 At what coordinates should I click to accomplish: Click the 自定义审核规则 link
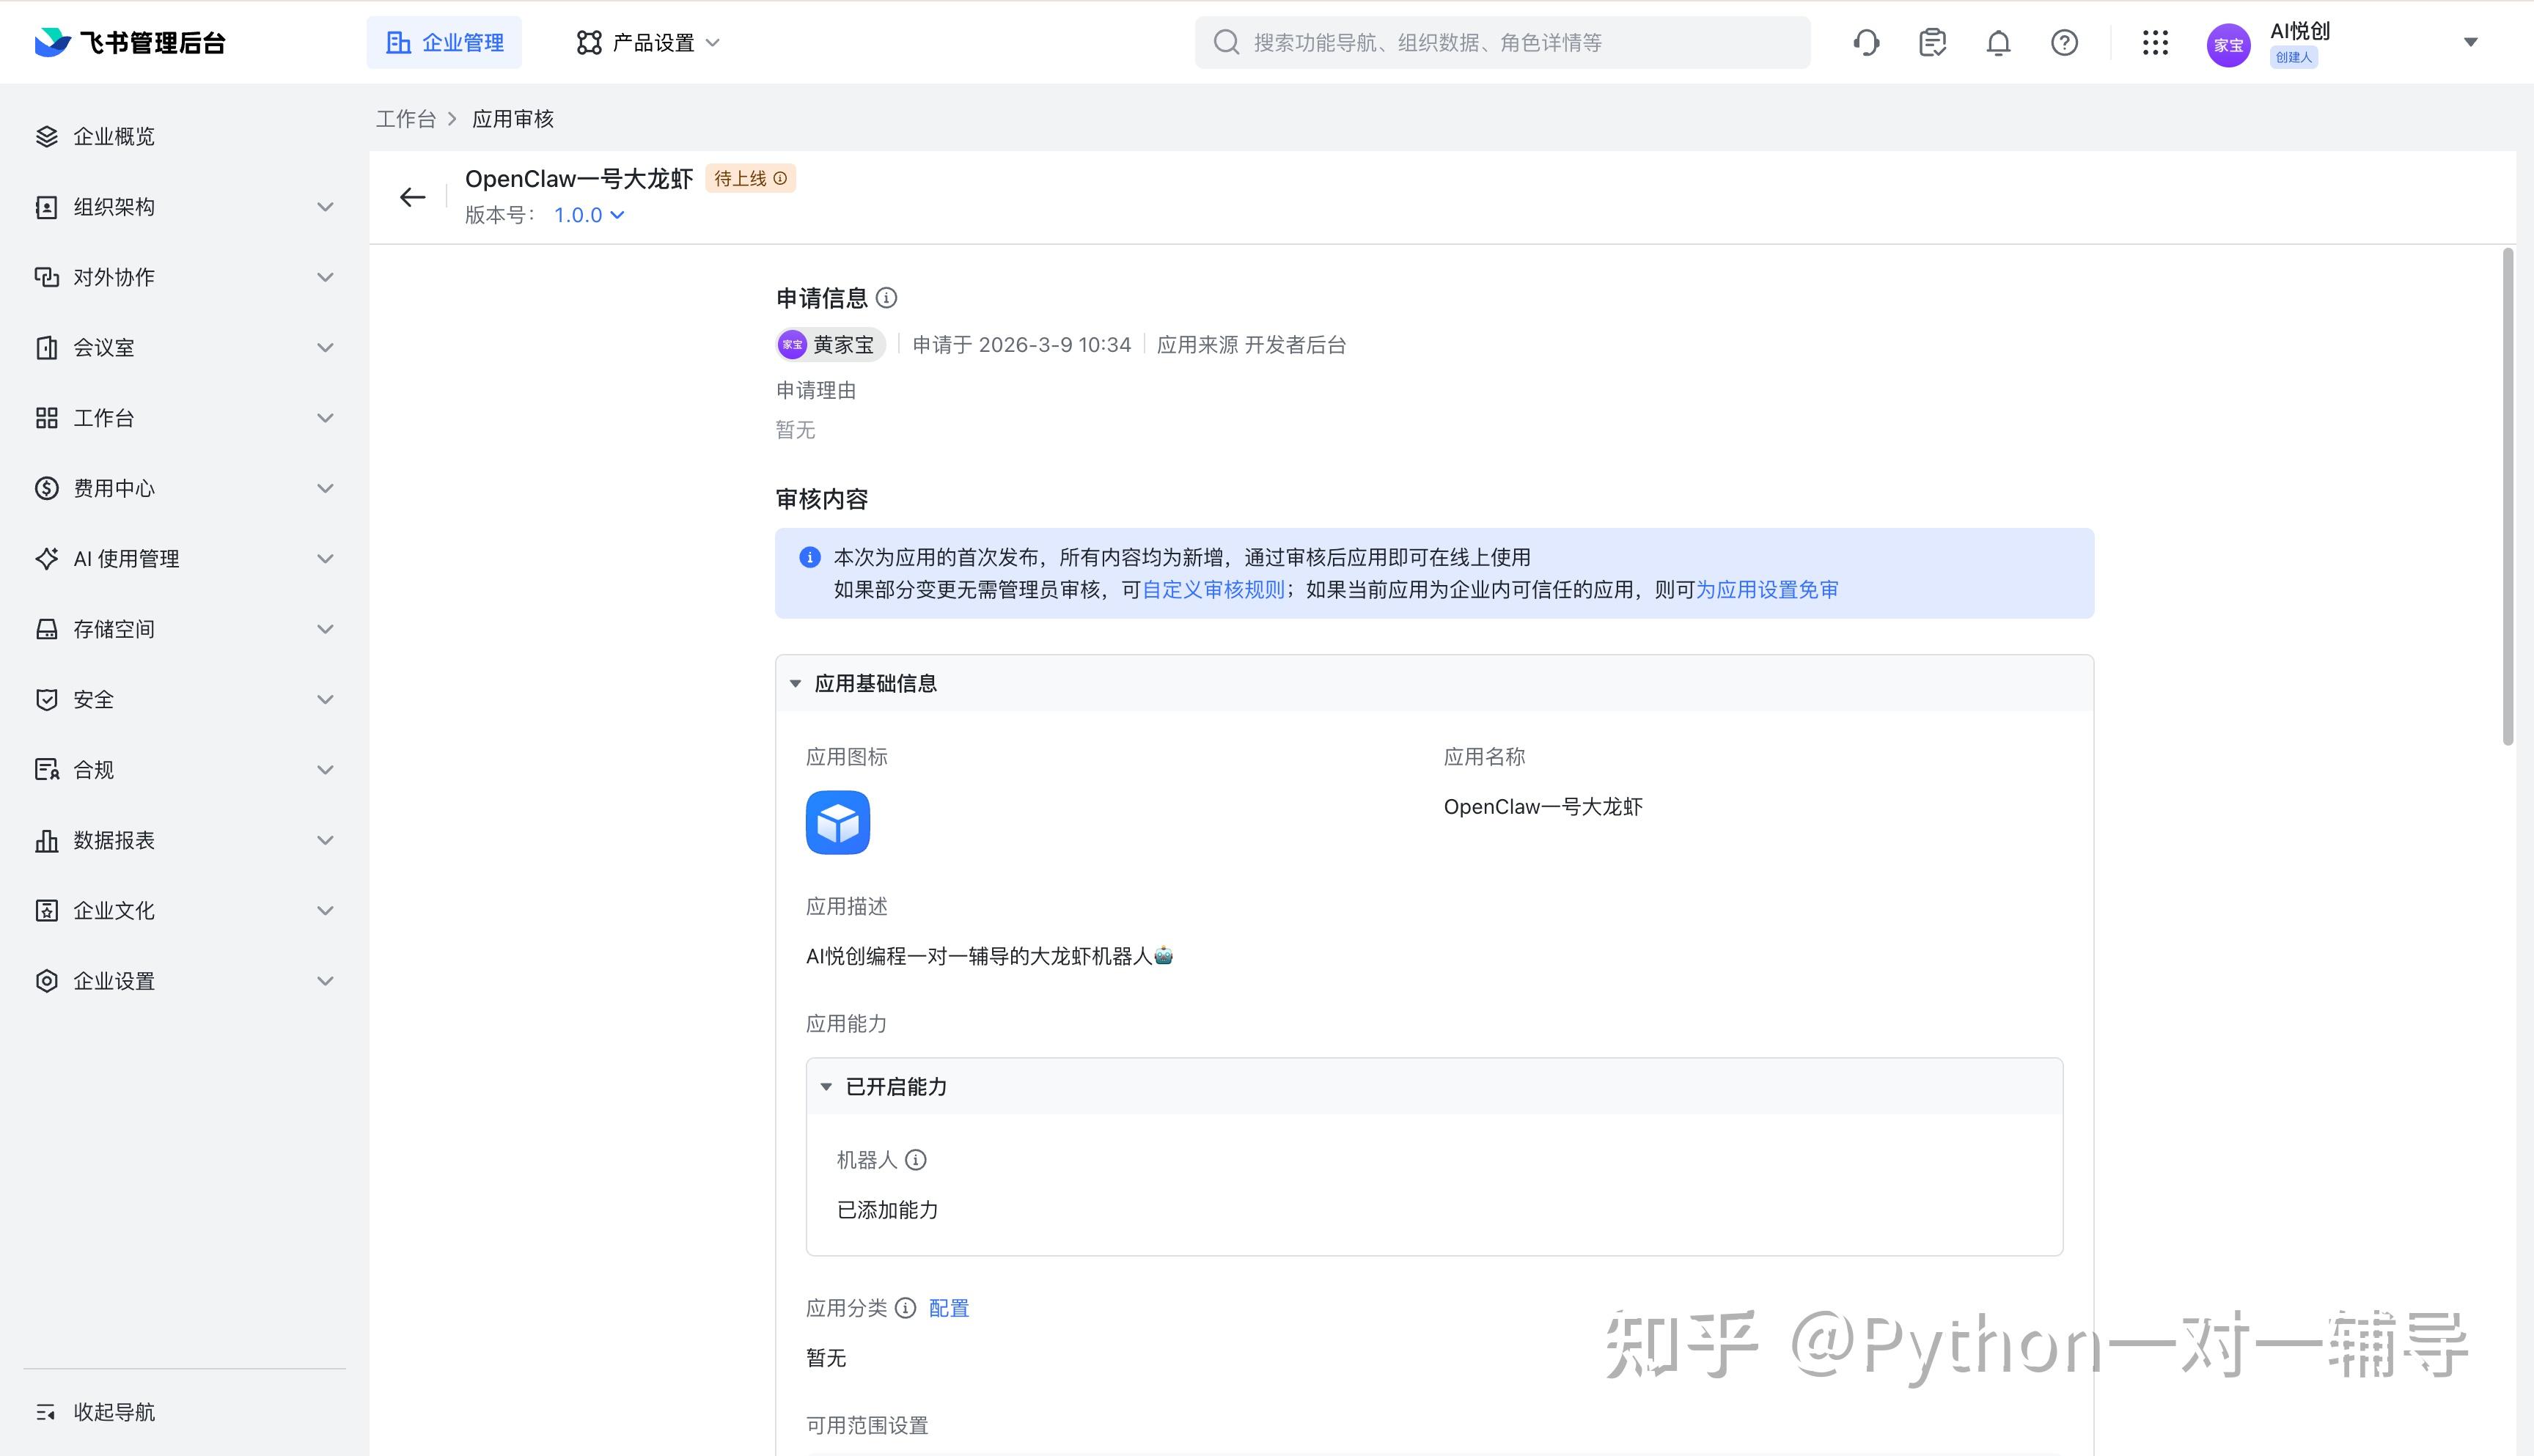1213,590
